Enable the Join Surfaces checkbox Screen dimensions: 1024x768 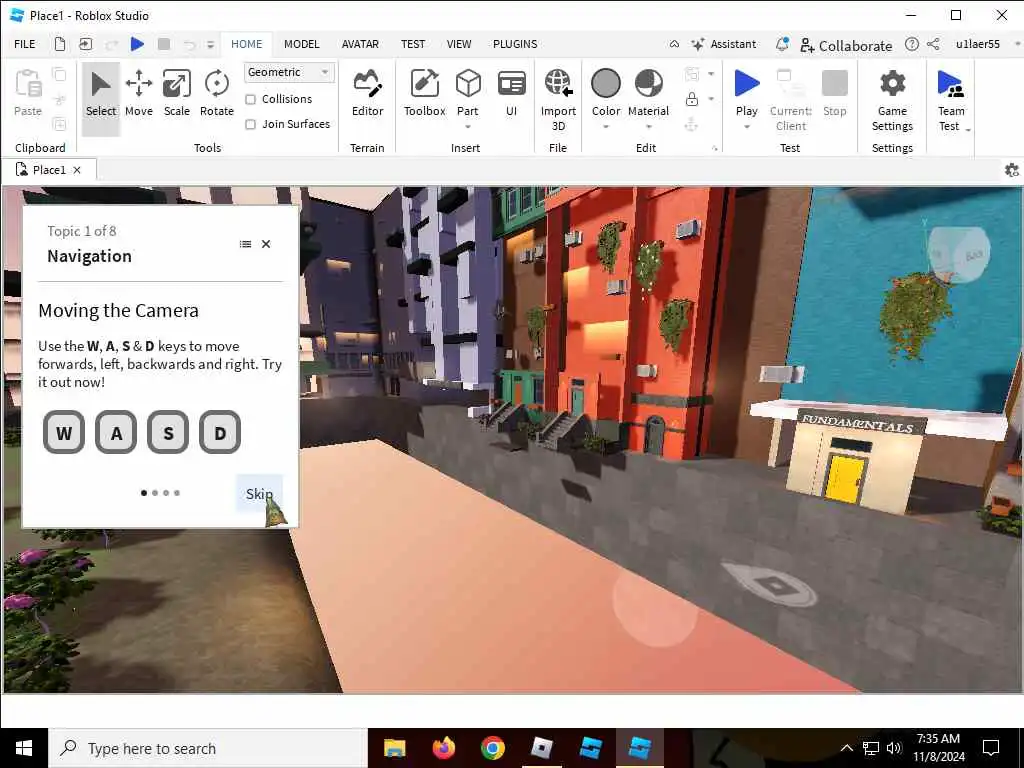(250, 124)
